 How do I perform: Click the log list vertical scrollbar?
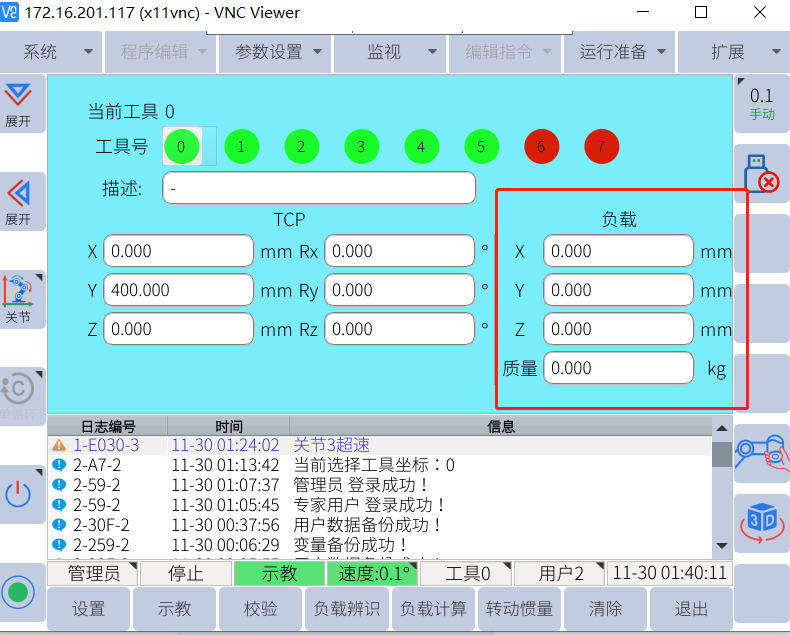click(721, 490)
